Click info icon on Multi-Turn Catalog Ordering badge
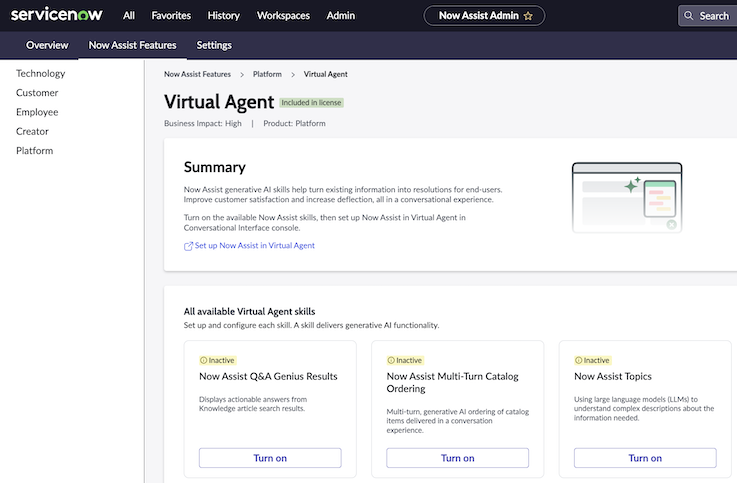737x483 pixels. (391, 360)
